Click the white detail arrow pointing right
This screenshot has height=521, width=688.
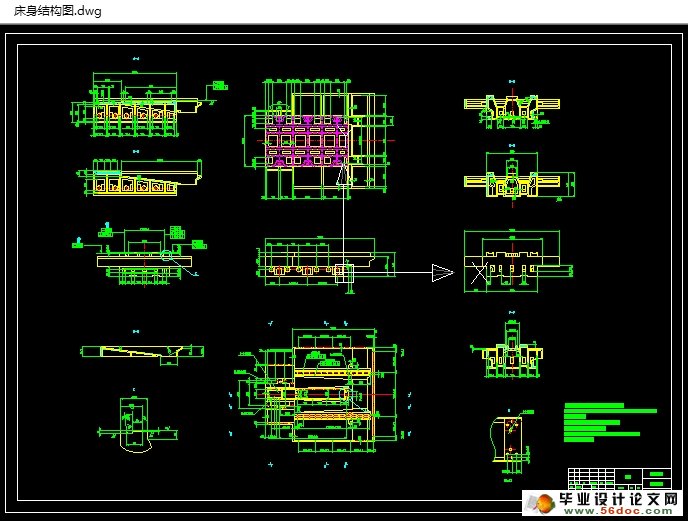[x=443, y=272]
